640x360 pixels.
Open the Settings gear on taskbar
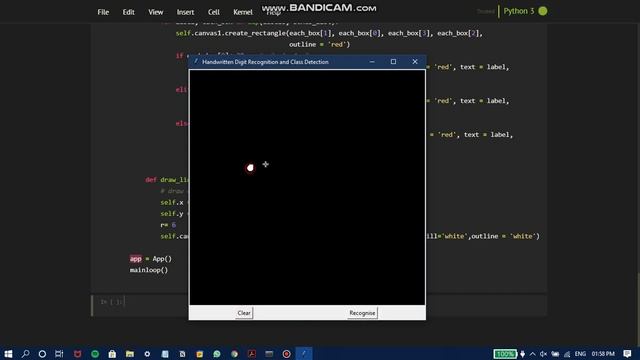[x=147, y=354]
